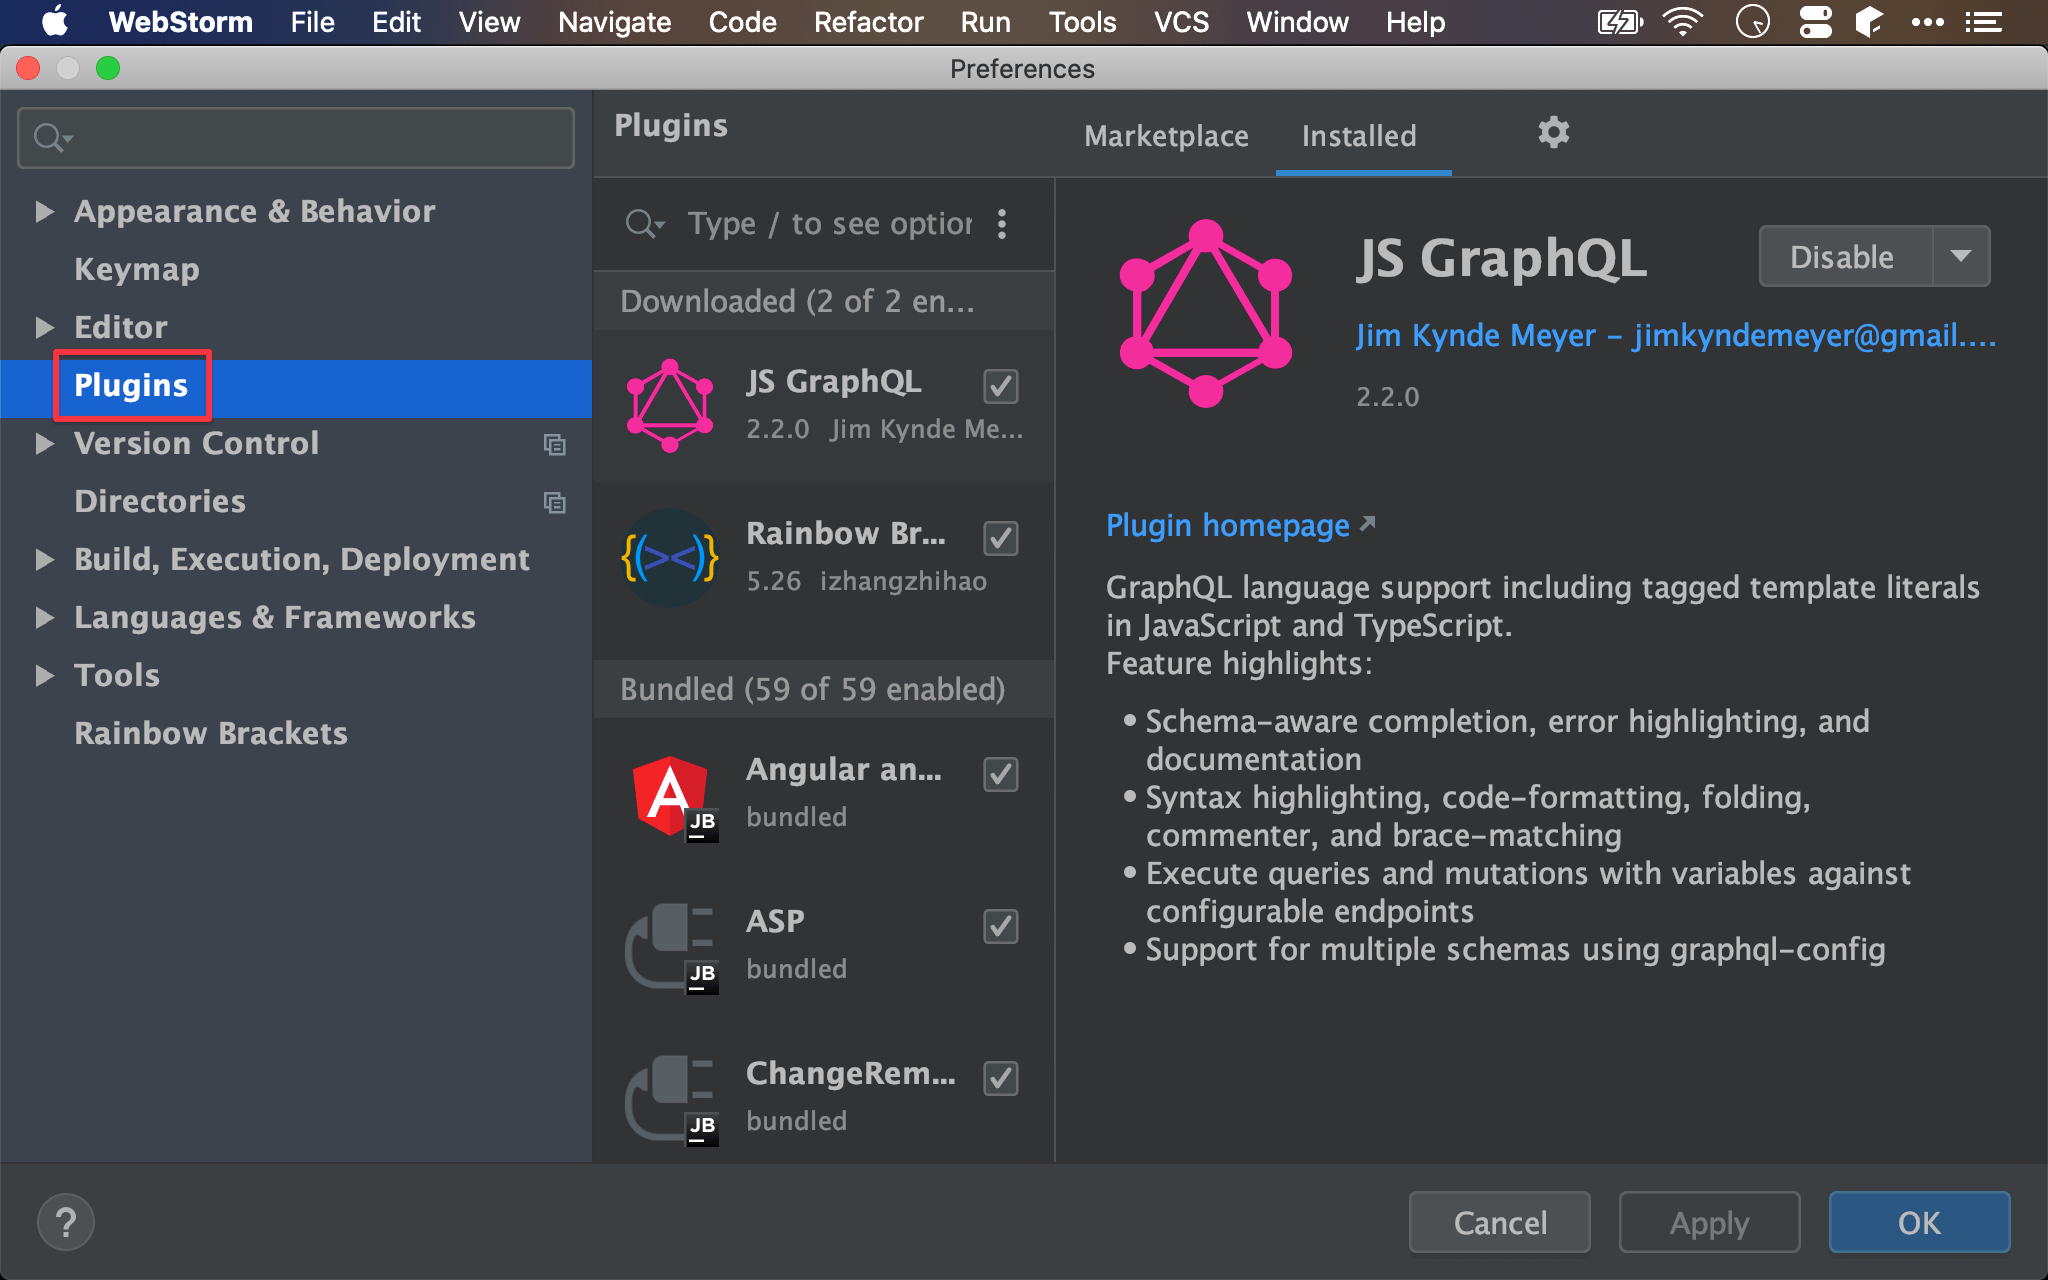Click the three dots menu bar extra
The image size is (2048, 1280).
(x=1927, y=22)
